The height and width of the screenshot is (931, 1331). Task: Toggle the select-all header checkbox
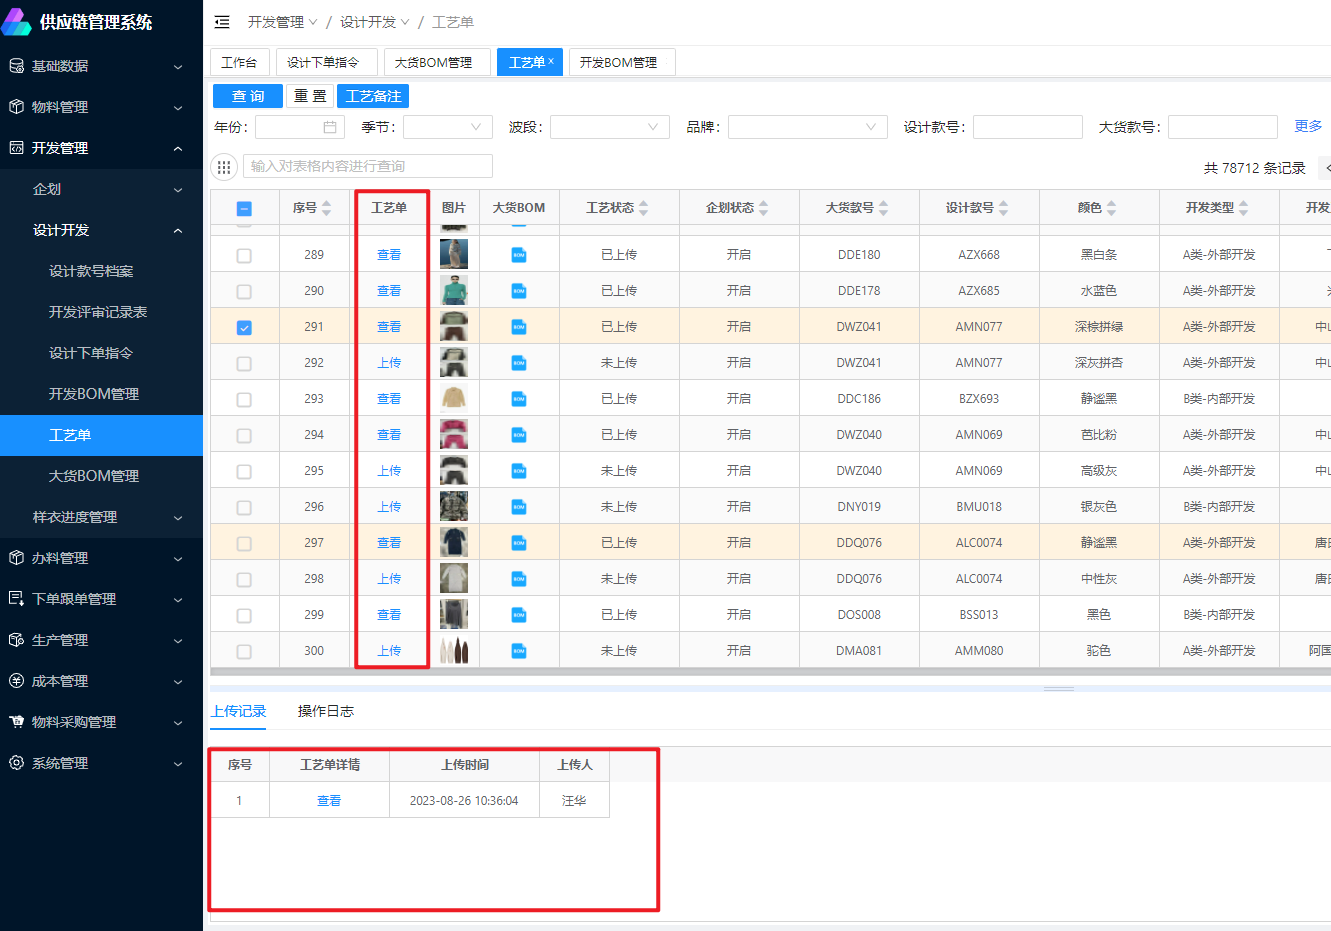pyautogui.click(x=244, y=209)
